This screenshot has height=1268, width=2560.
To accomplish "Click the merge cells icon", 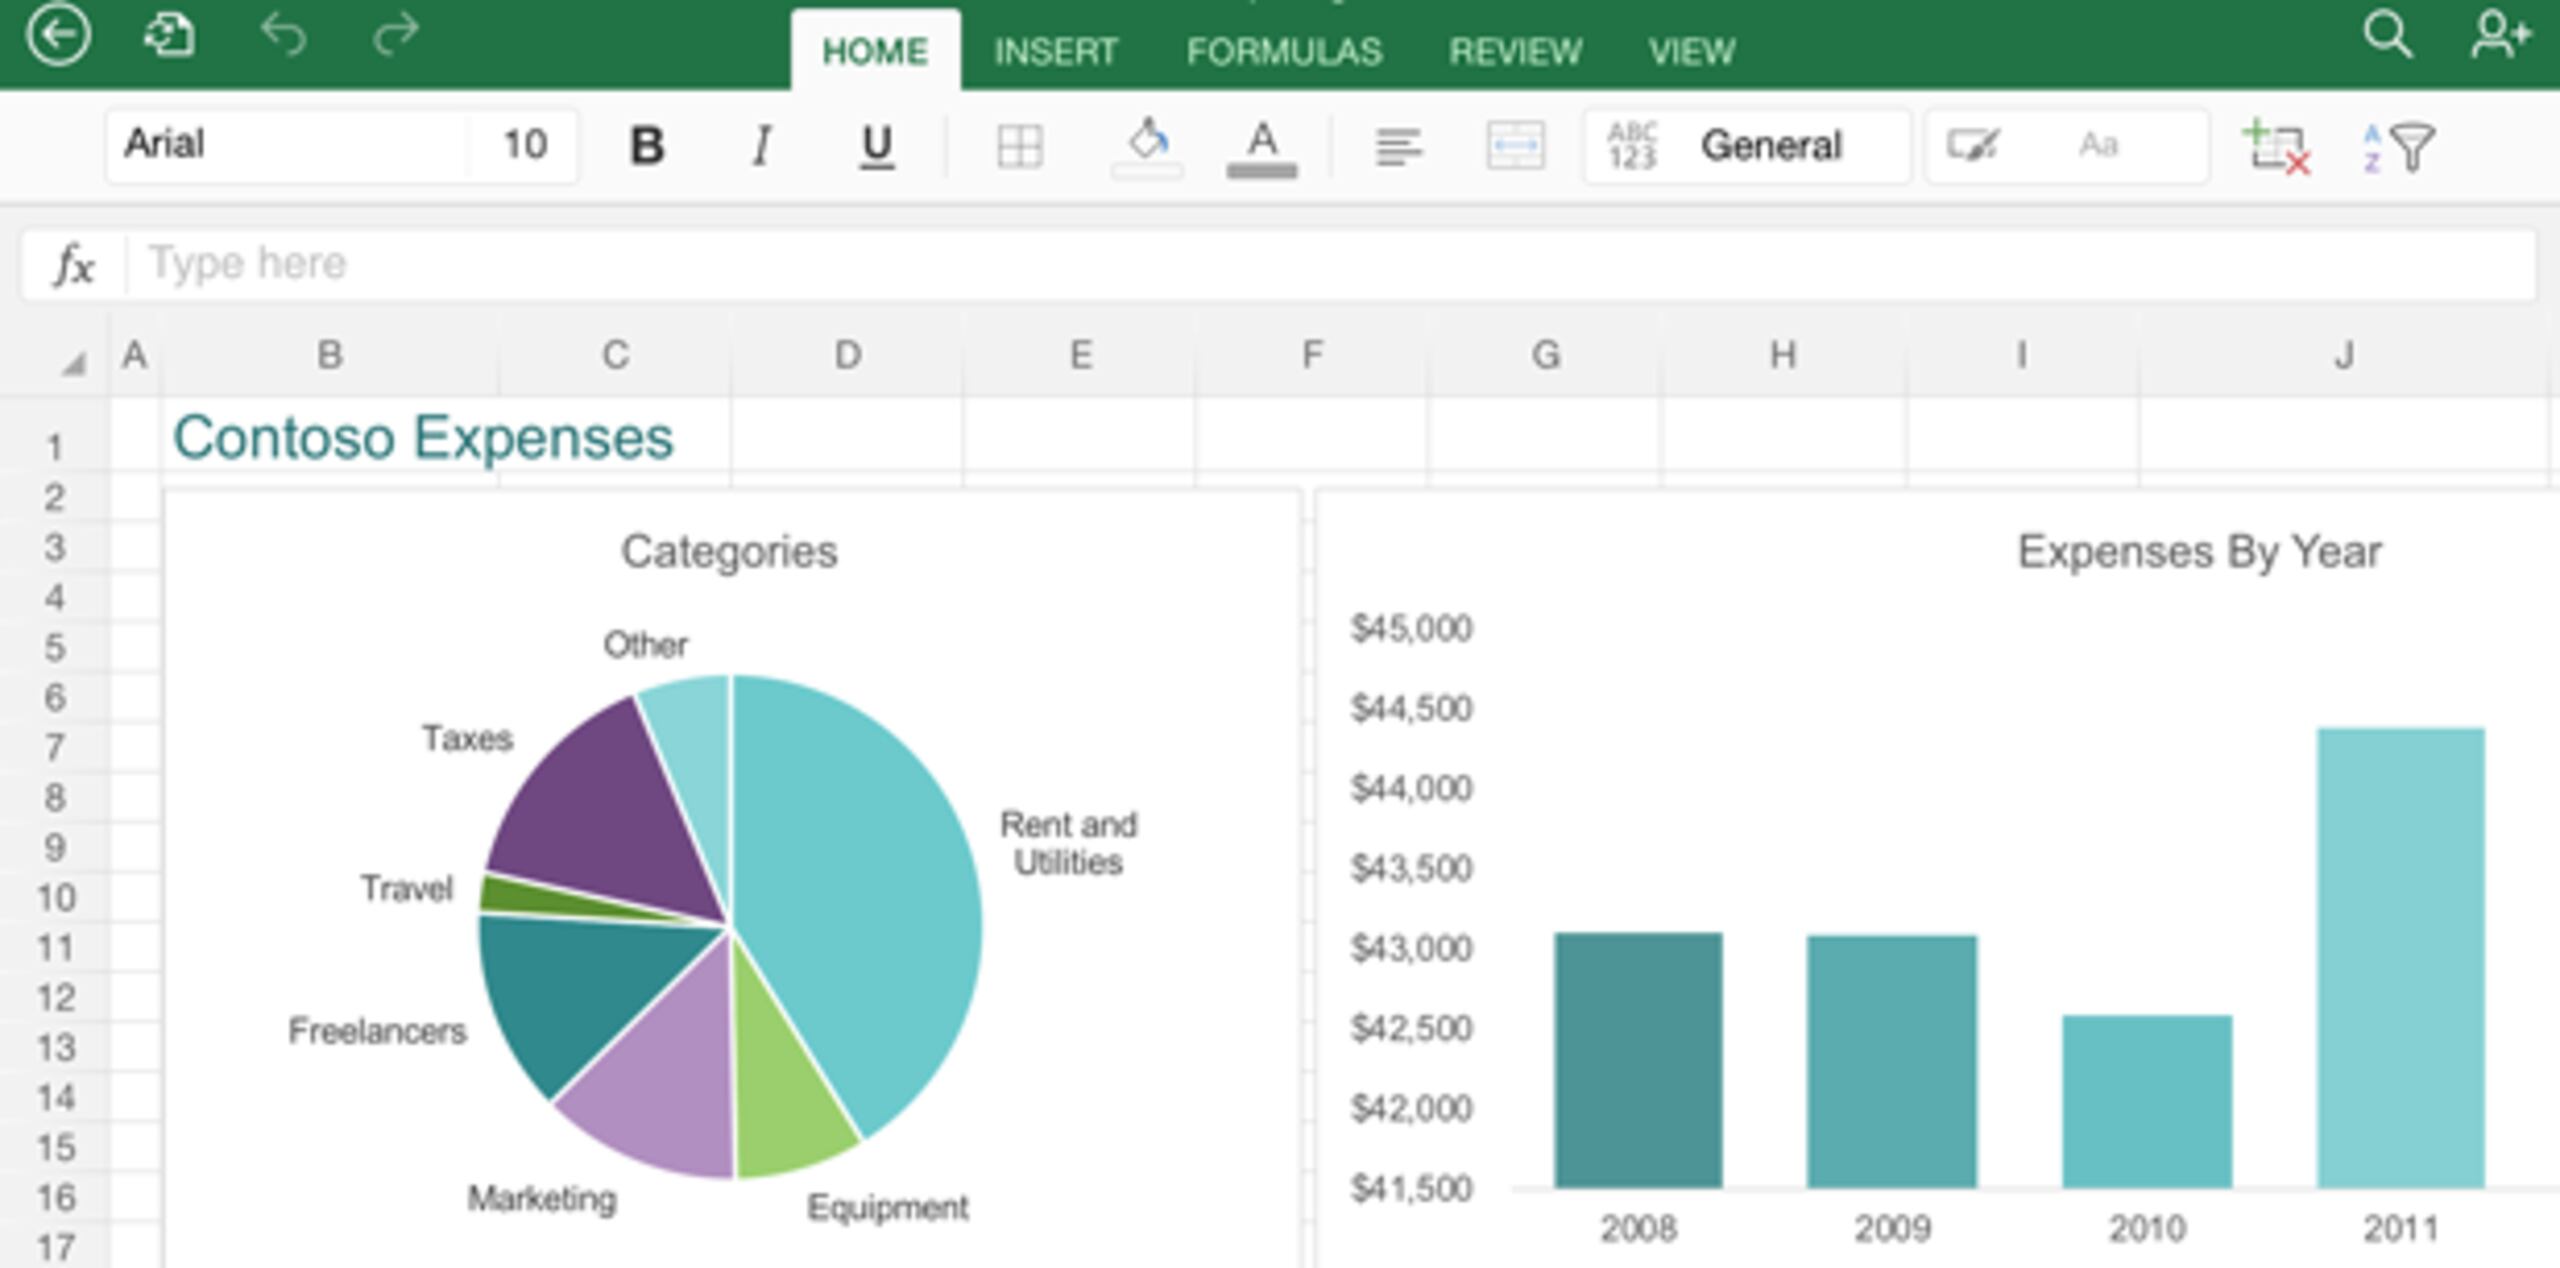I will point(1516,146).
